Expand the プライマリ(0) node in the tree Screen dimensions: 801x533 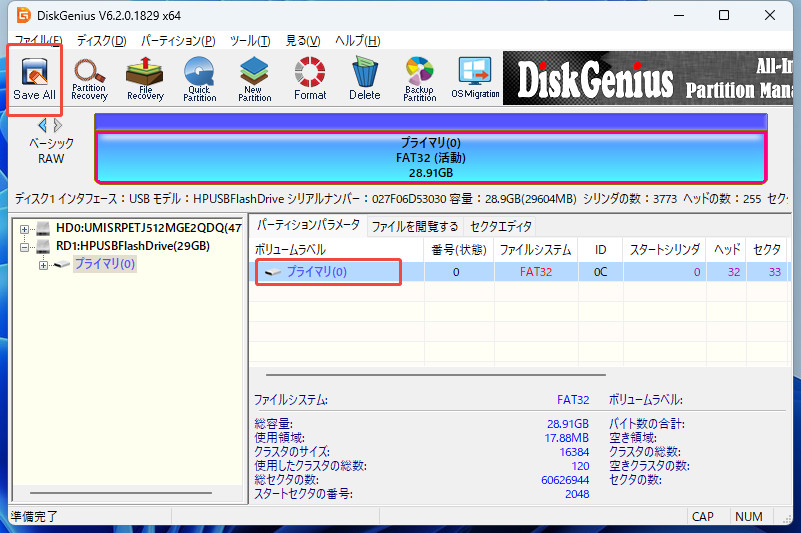pyautogui.click(x=43, y=265)
